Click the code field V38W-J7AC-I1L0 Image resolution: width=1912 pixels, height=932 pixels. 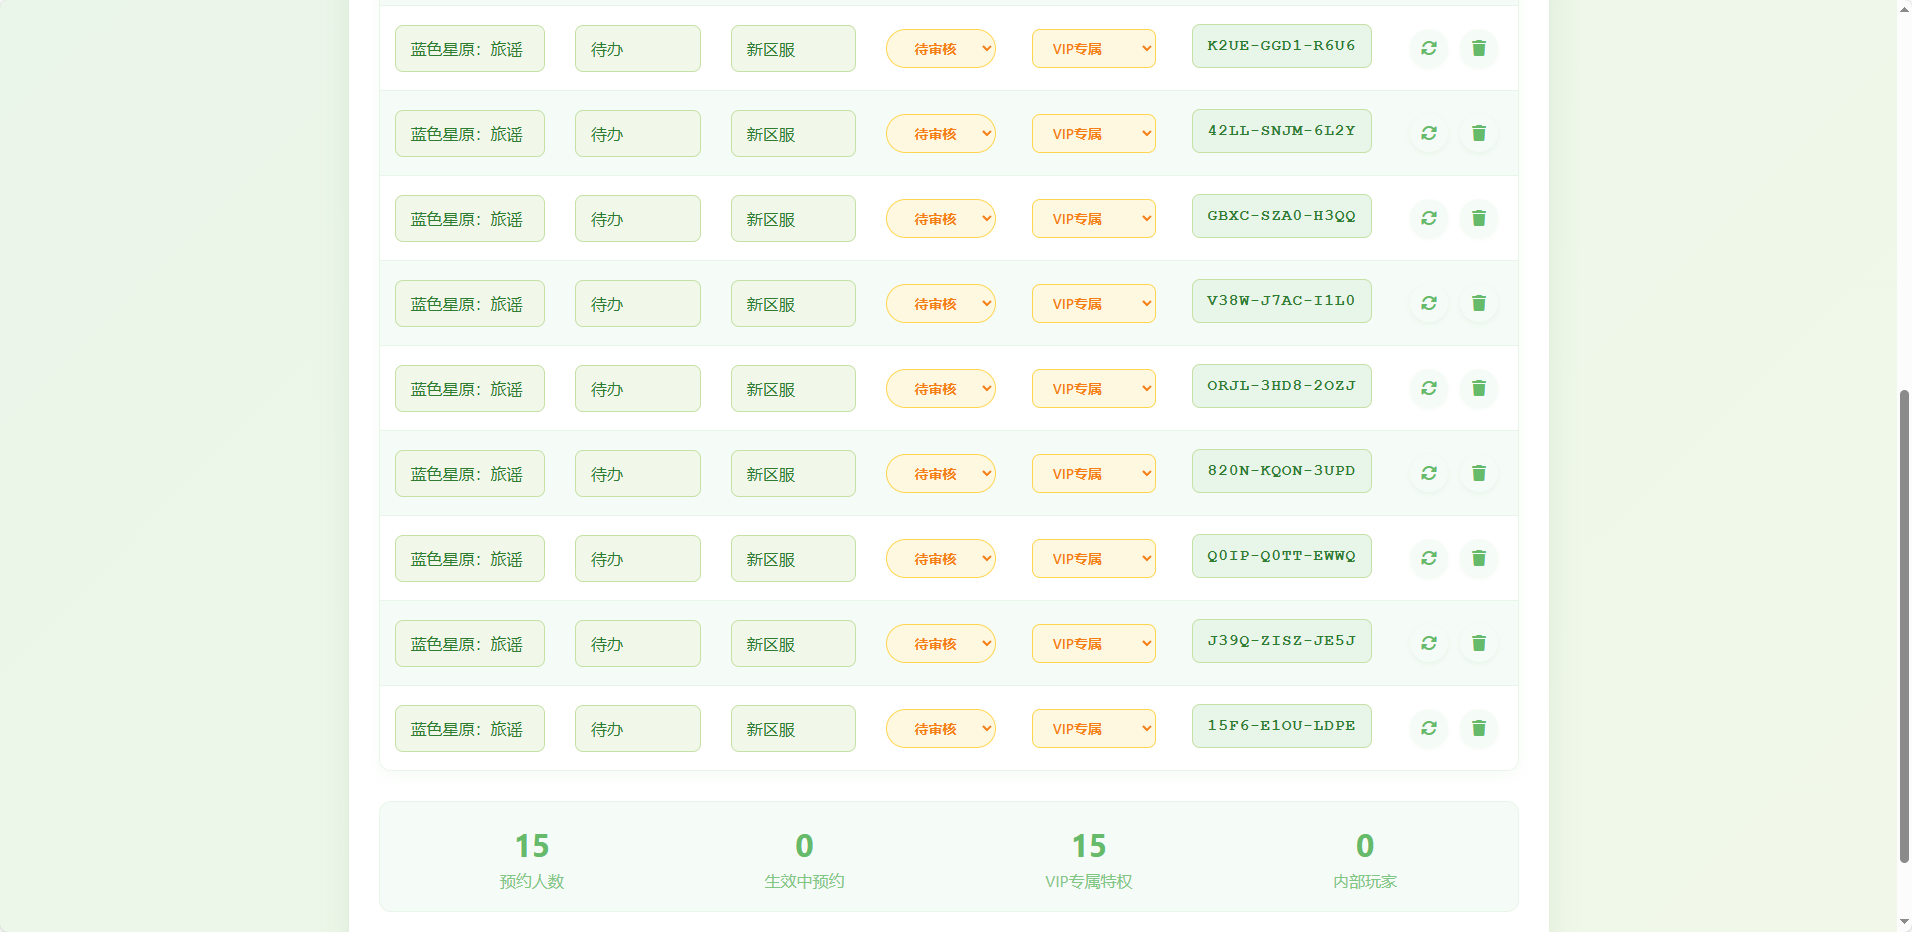1281,301
